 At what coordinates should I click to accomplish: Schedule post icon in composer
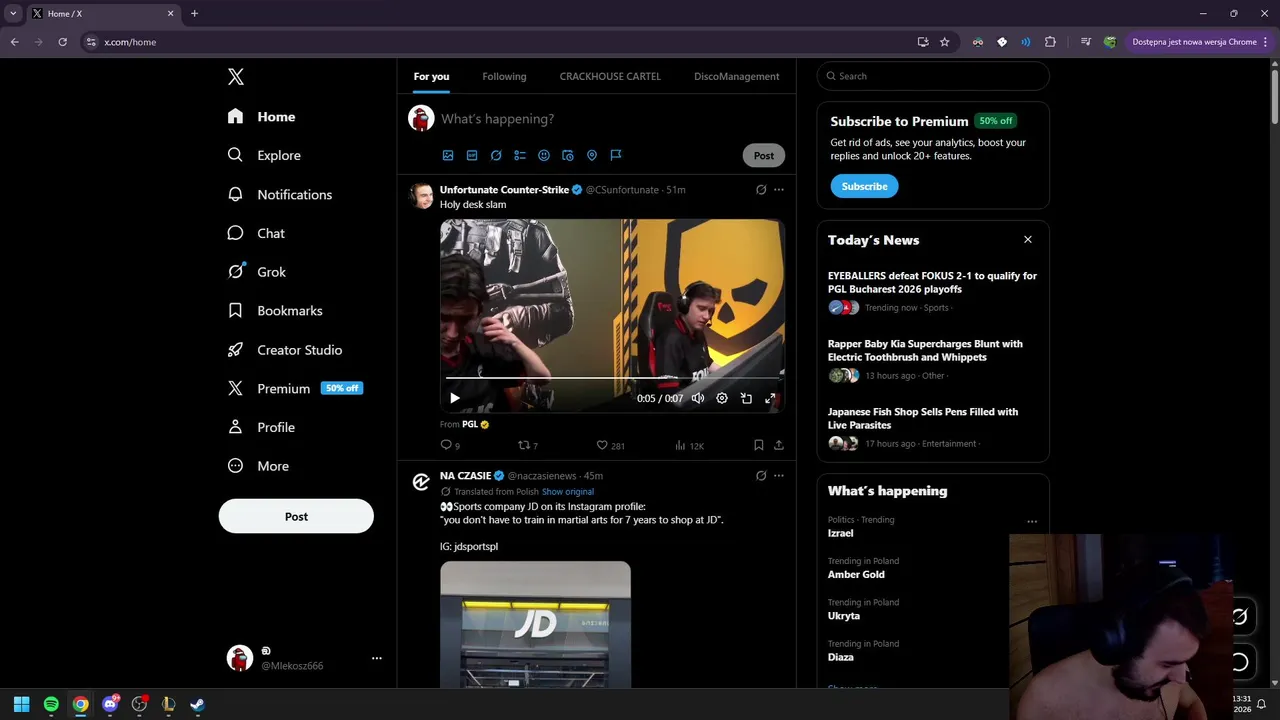point(568,155)
